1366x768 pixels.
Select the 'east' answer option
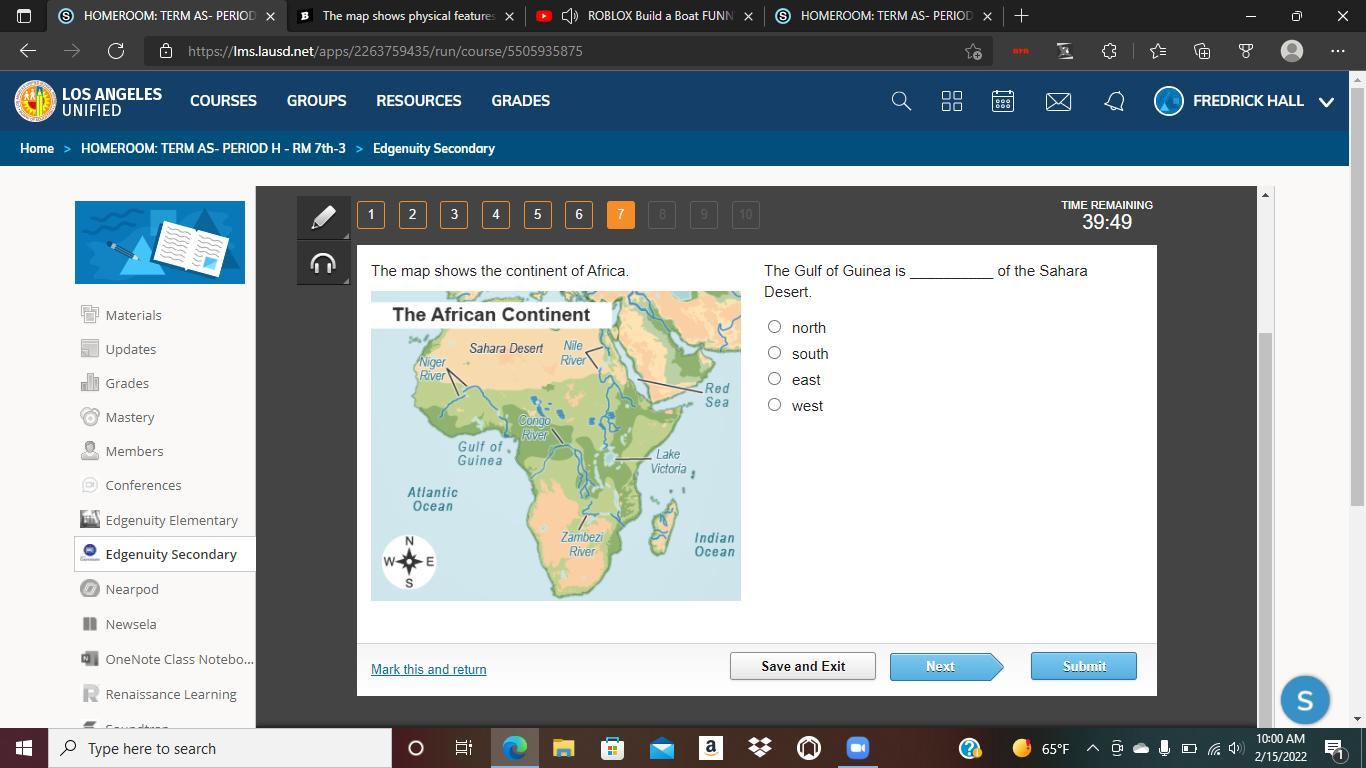(774, 379)
